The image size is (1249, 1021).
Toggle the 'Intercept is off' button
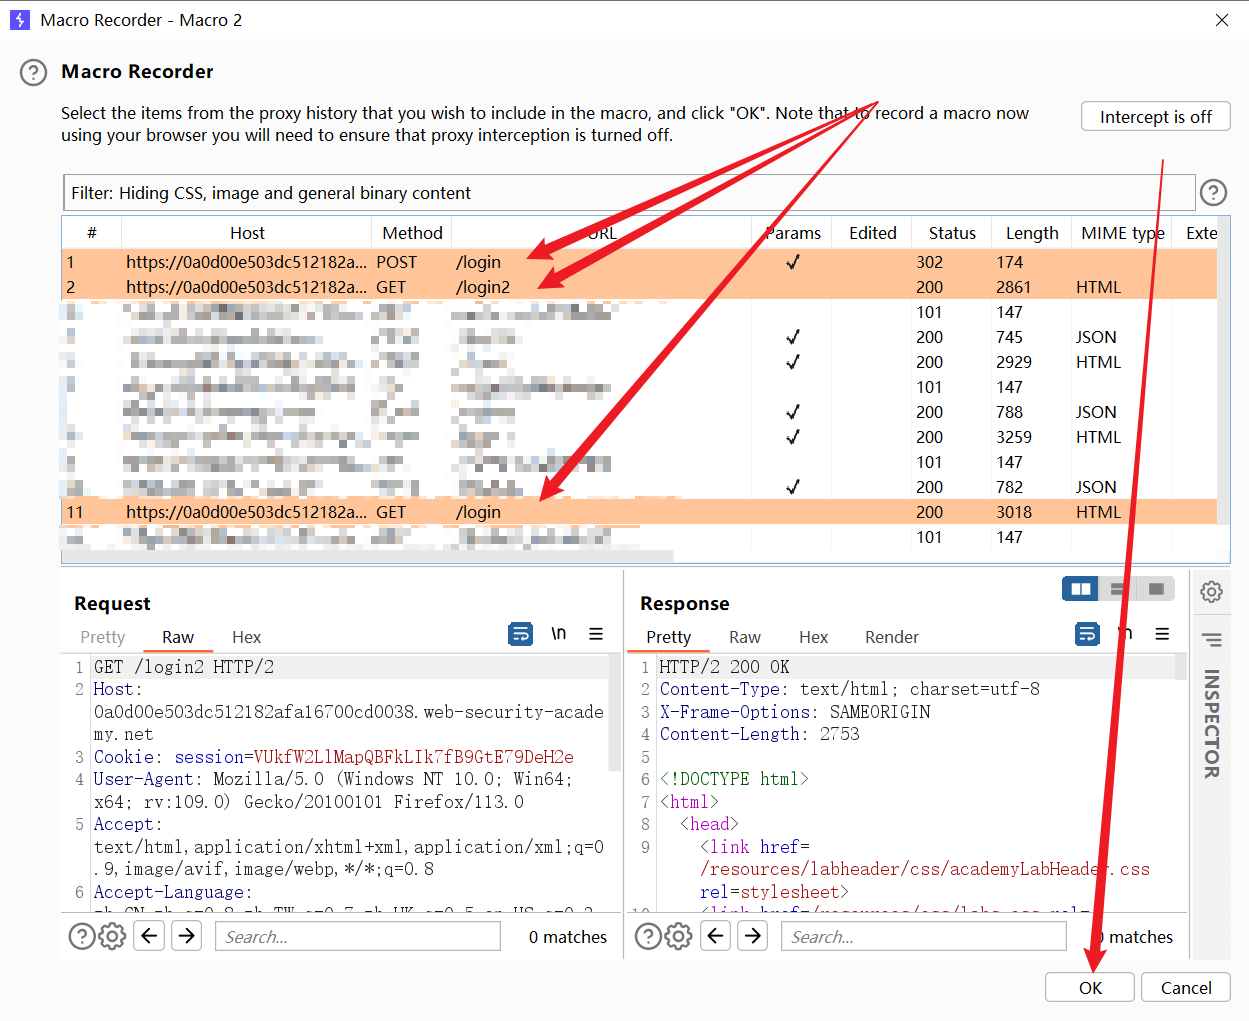[1155, 117]
